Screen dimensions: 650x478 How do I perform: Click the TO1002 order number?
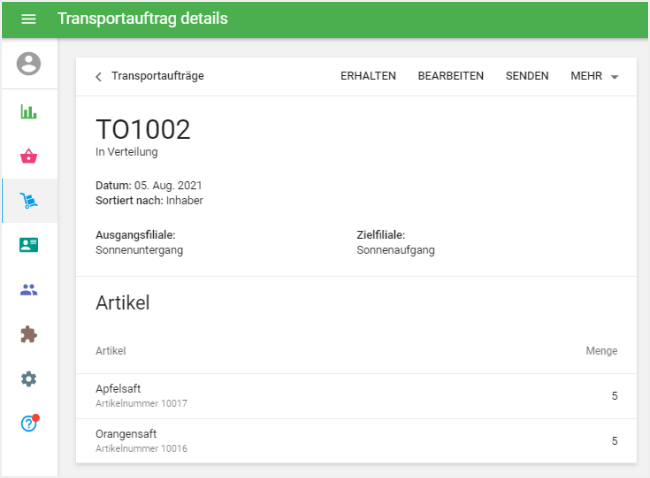[143, 129]
